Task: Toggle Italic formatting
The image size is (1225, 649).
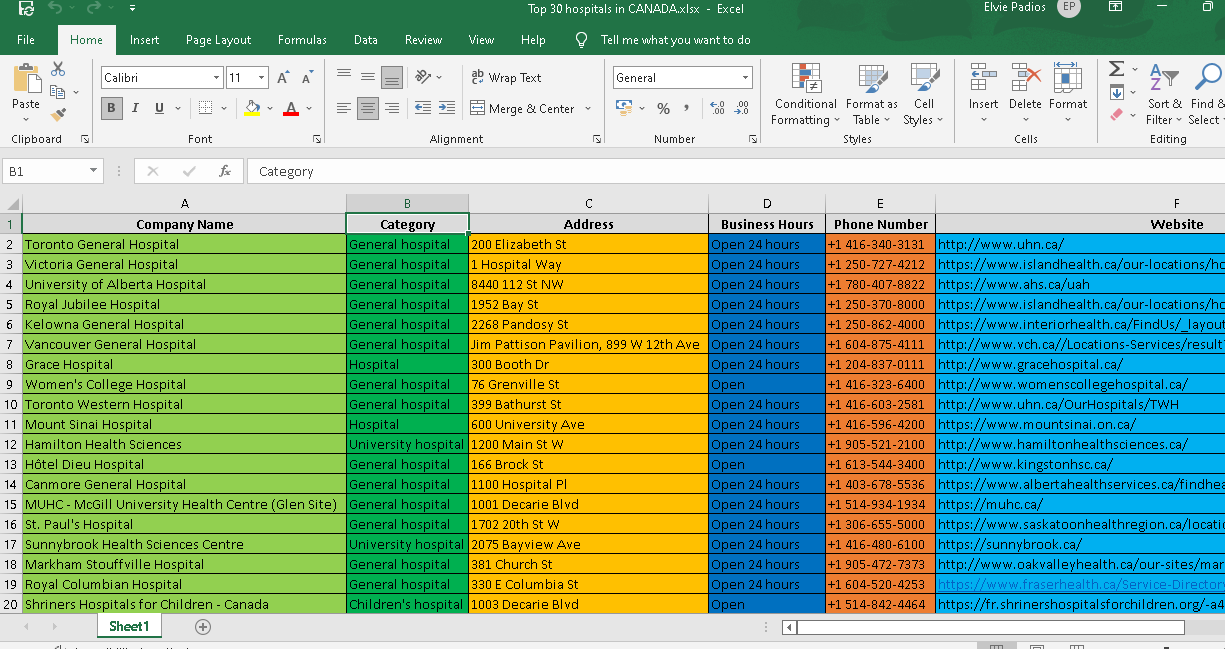Action: click(x=135, y=108)
